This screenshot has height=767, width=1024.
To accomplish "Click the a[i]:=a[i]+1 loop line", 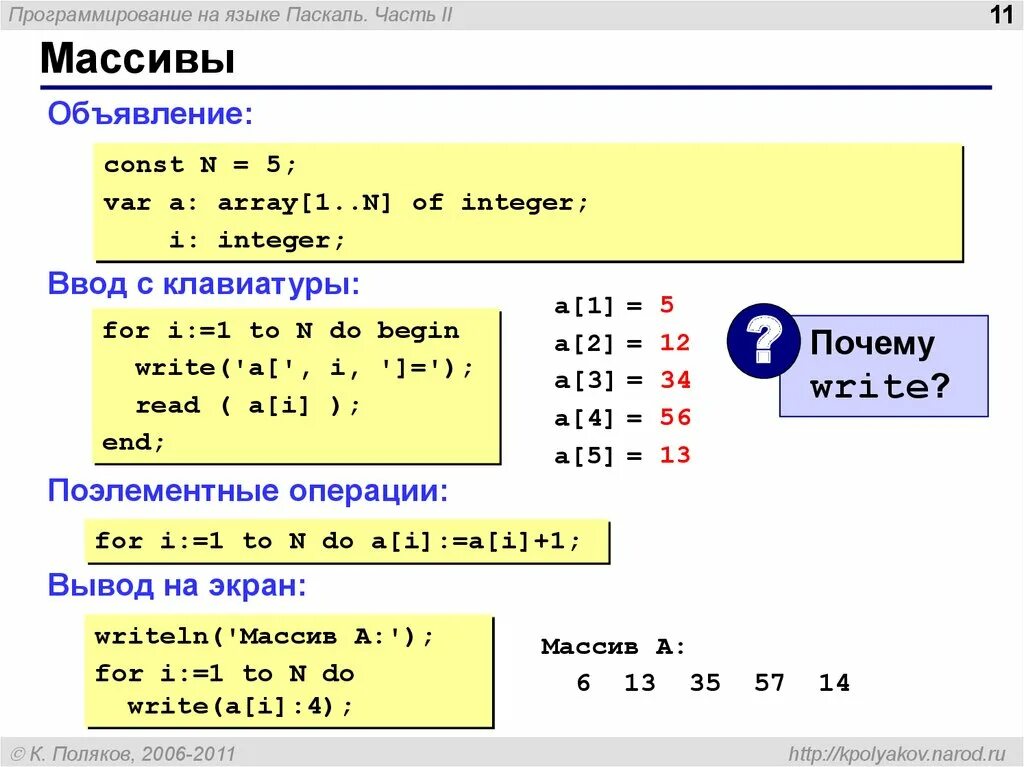I will 338,541.
